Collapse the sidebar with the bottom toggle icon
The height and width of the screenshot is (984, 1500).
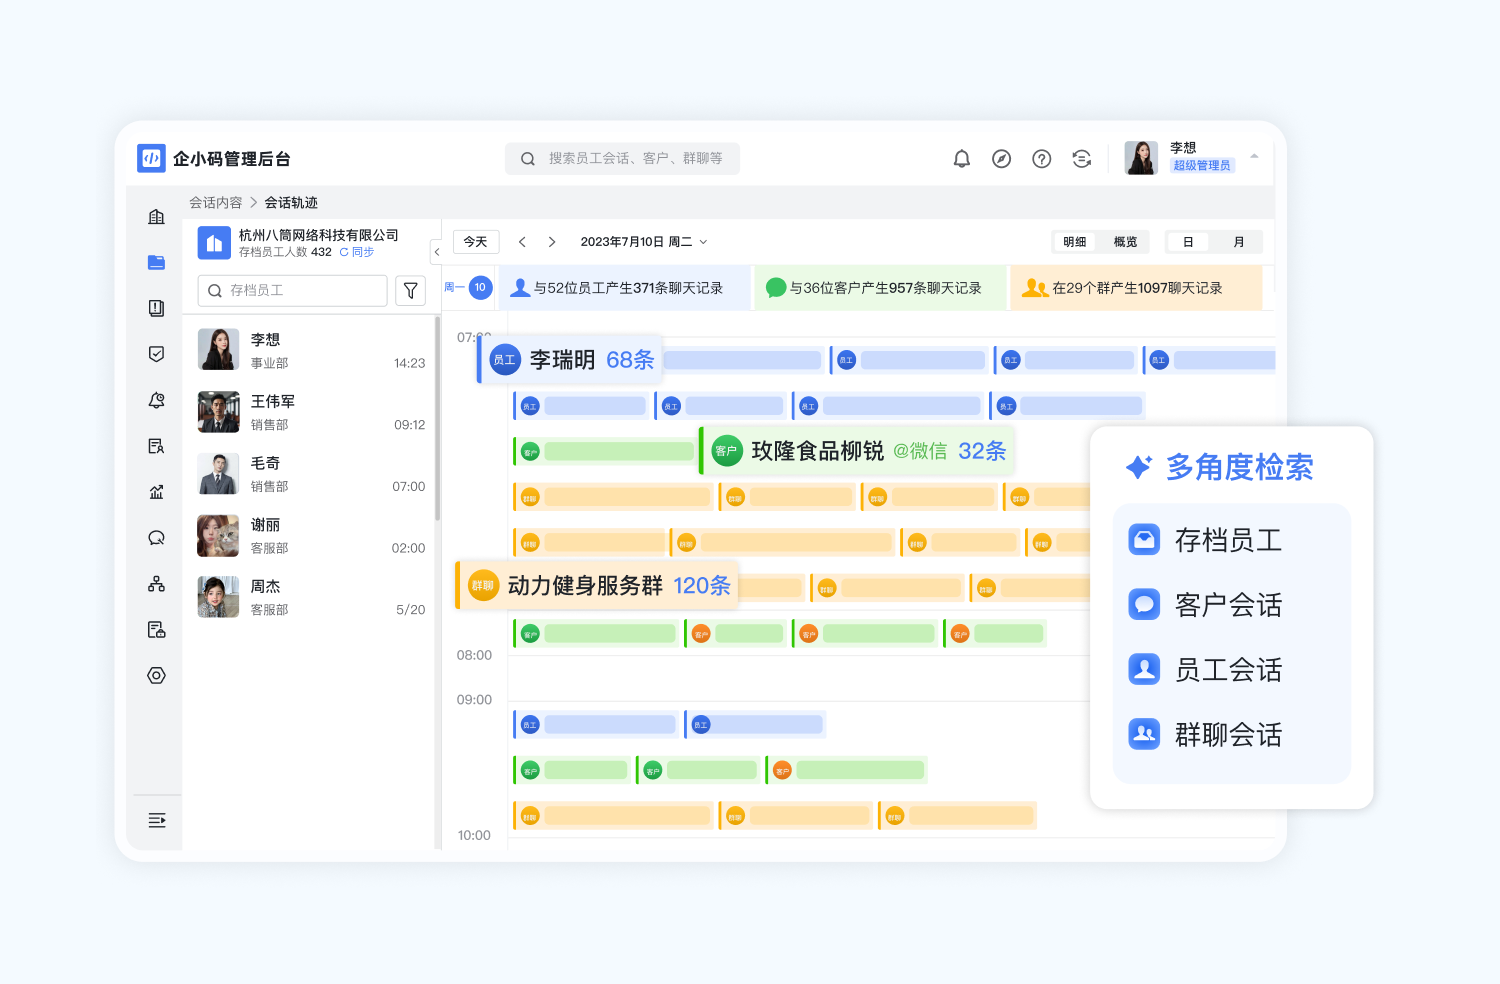(x=156, y=820)
